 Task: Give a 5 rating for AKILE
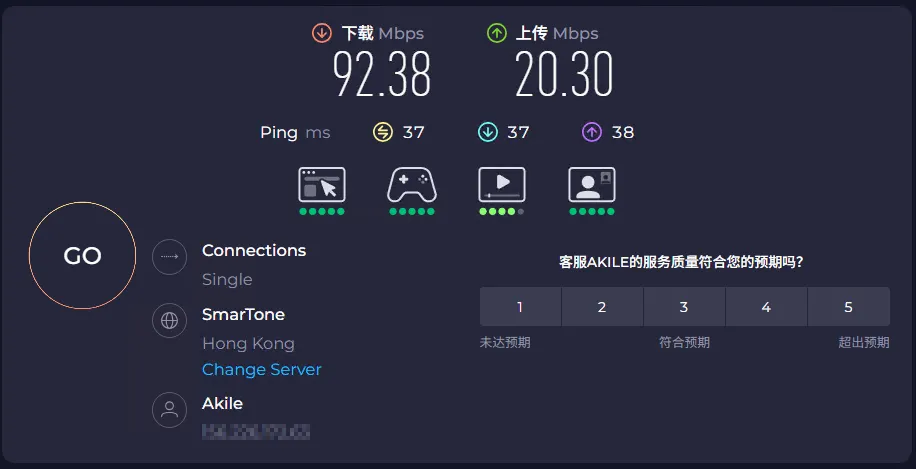click(848, 307)
